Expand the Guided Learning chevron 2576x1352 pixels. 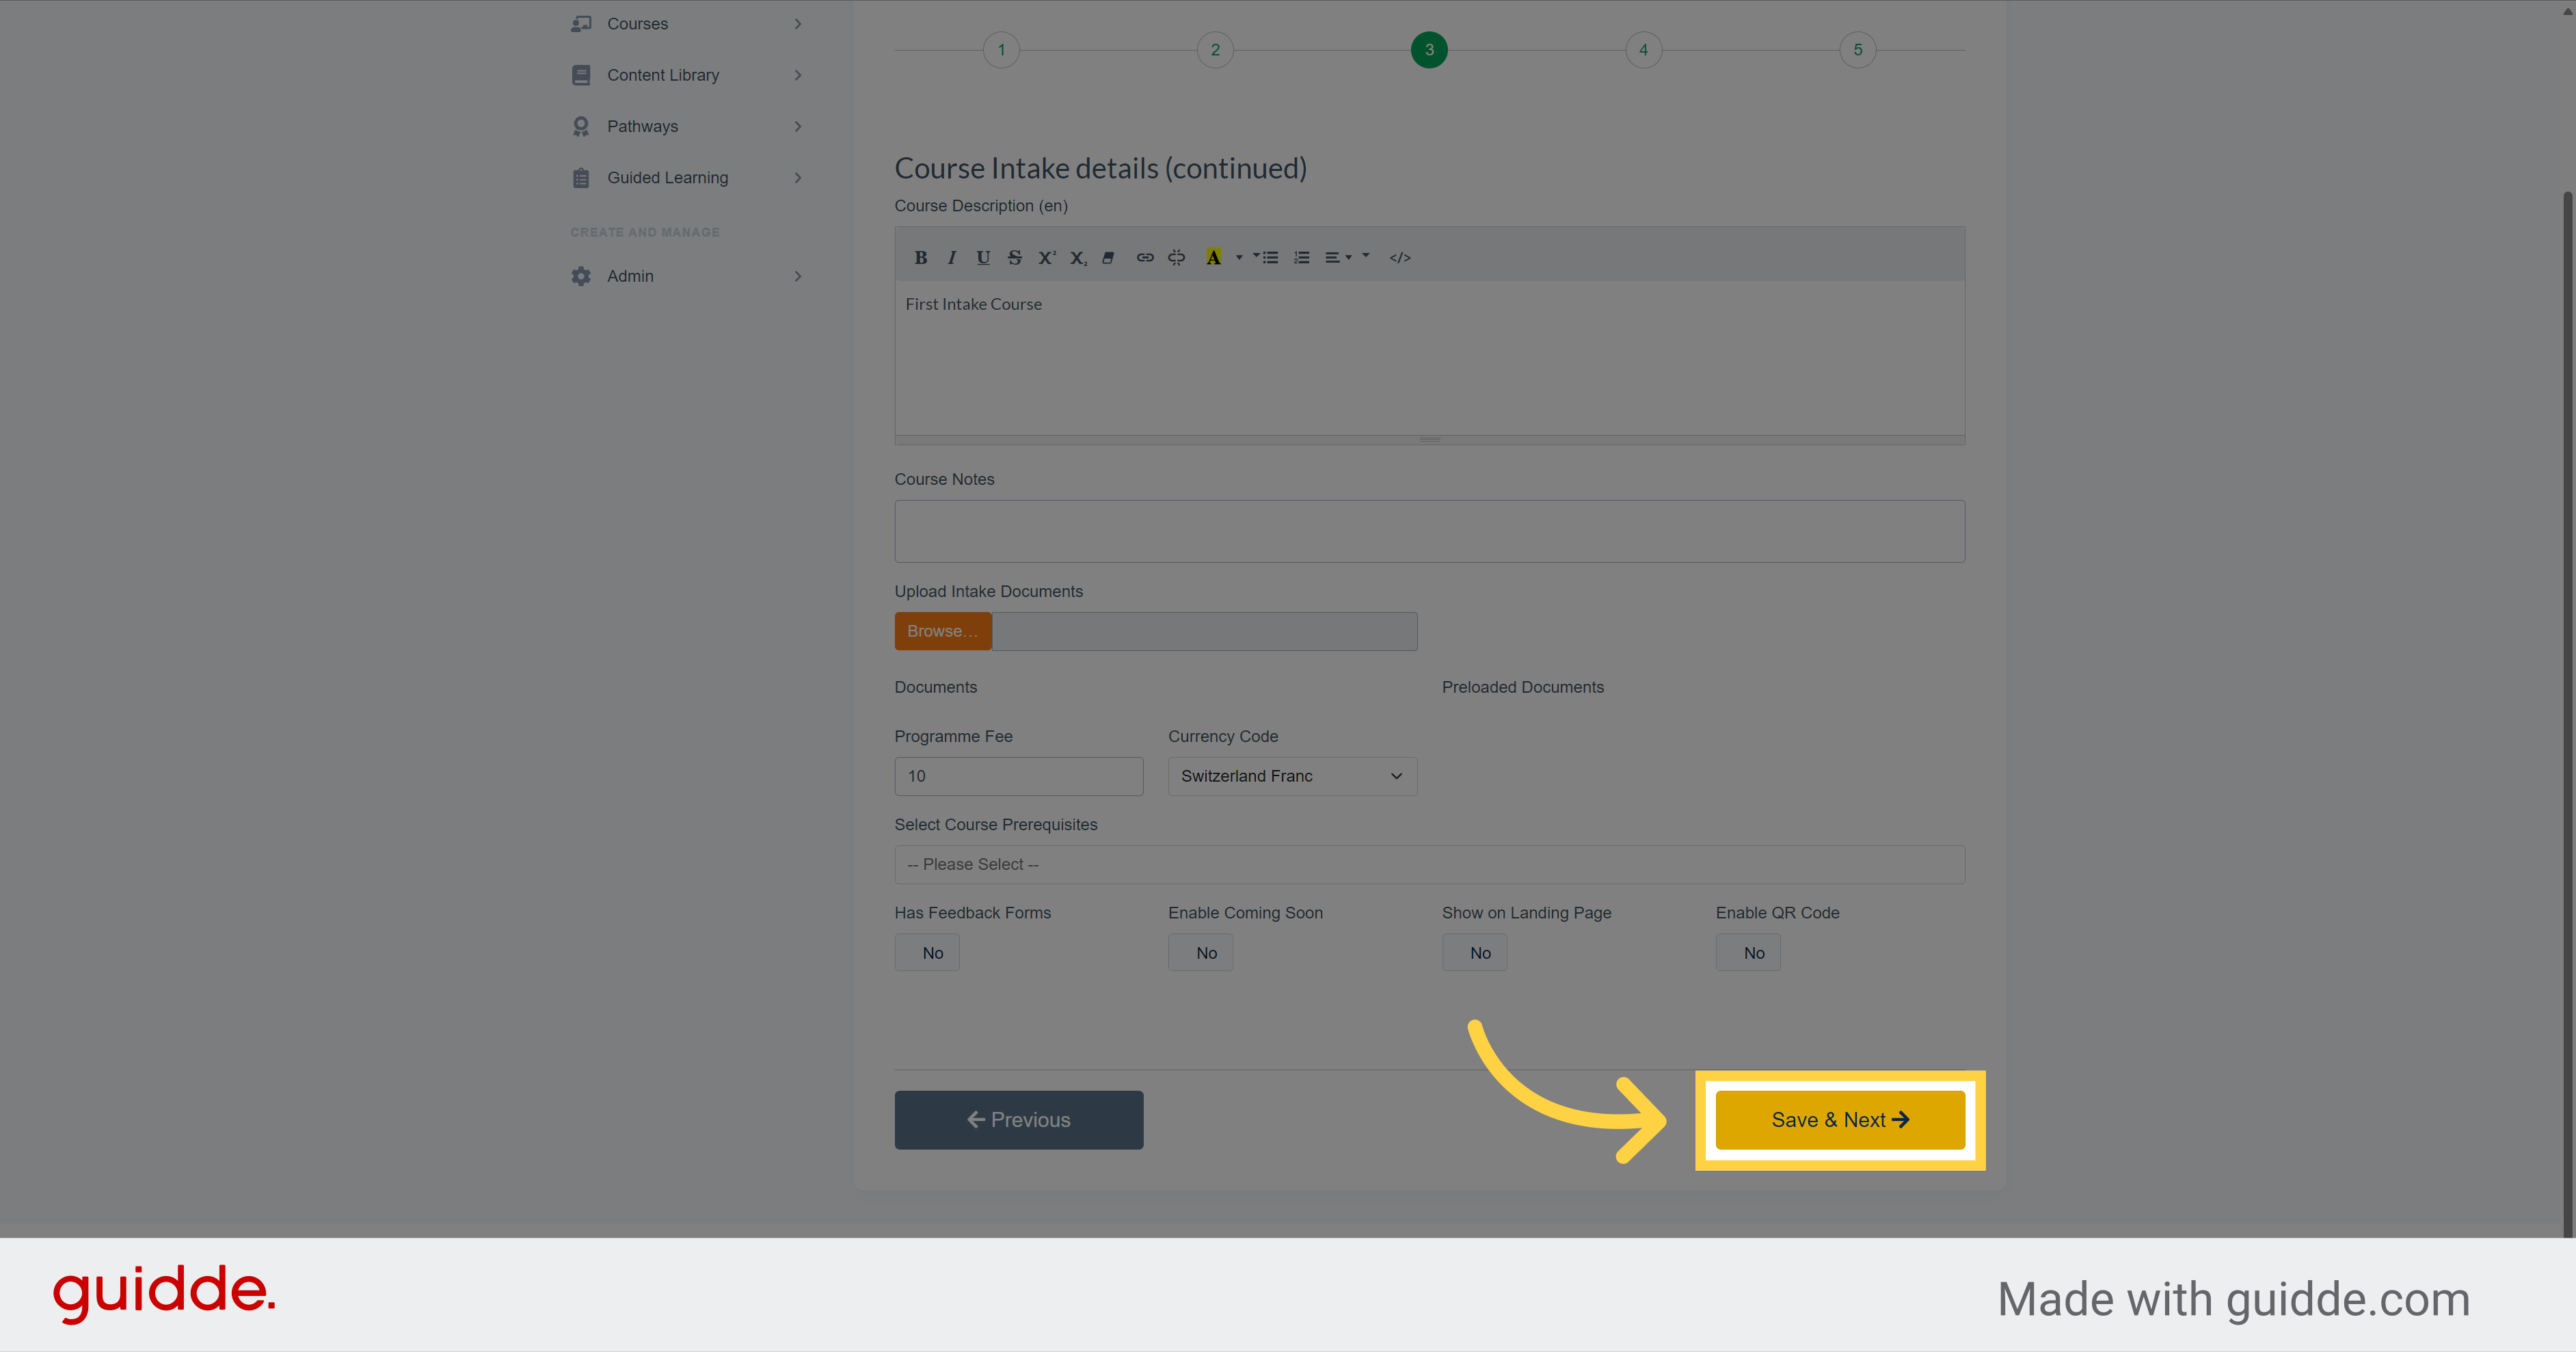[x=798, y=178]
